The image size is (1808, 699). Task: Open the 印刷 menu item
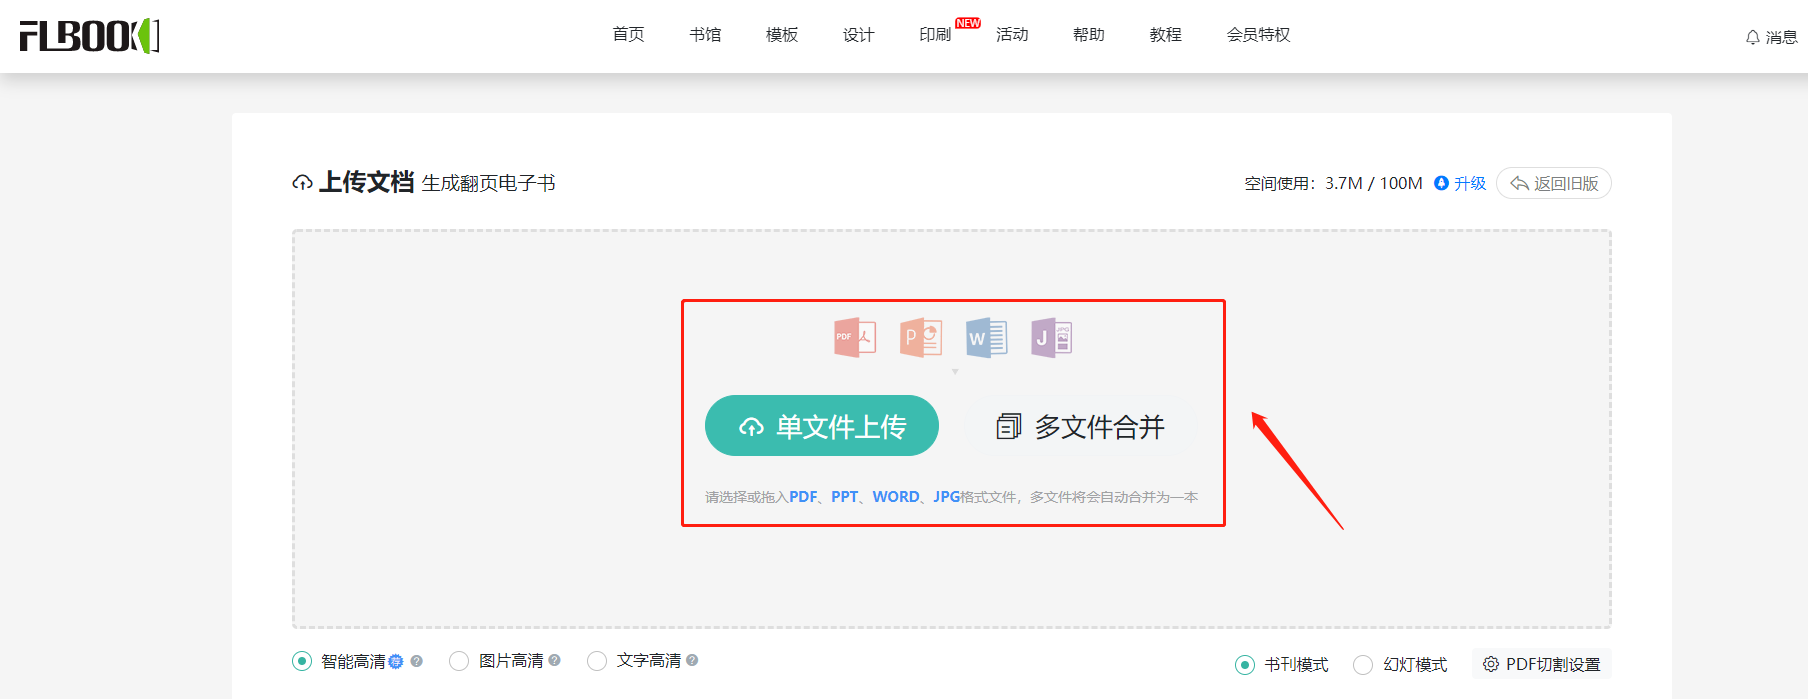tap(935, 35)
